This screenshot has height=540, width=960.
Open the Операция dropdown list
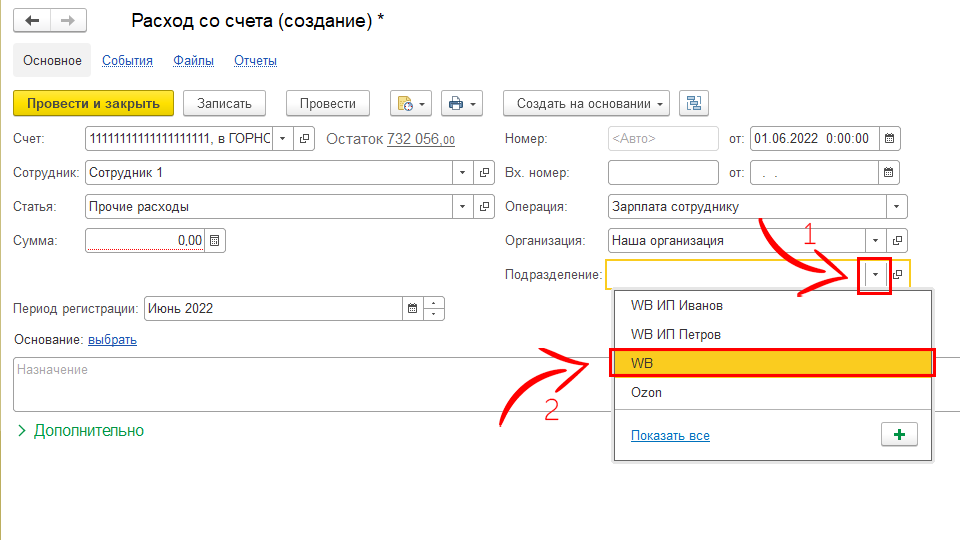pyautogui.click(x=896, y=207)
